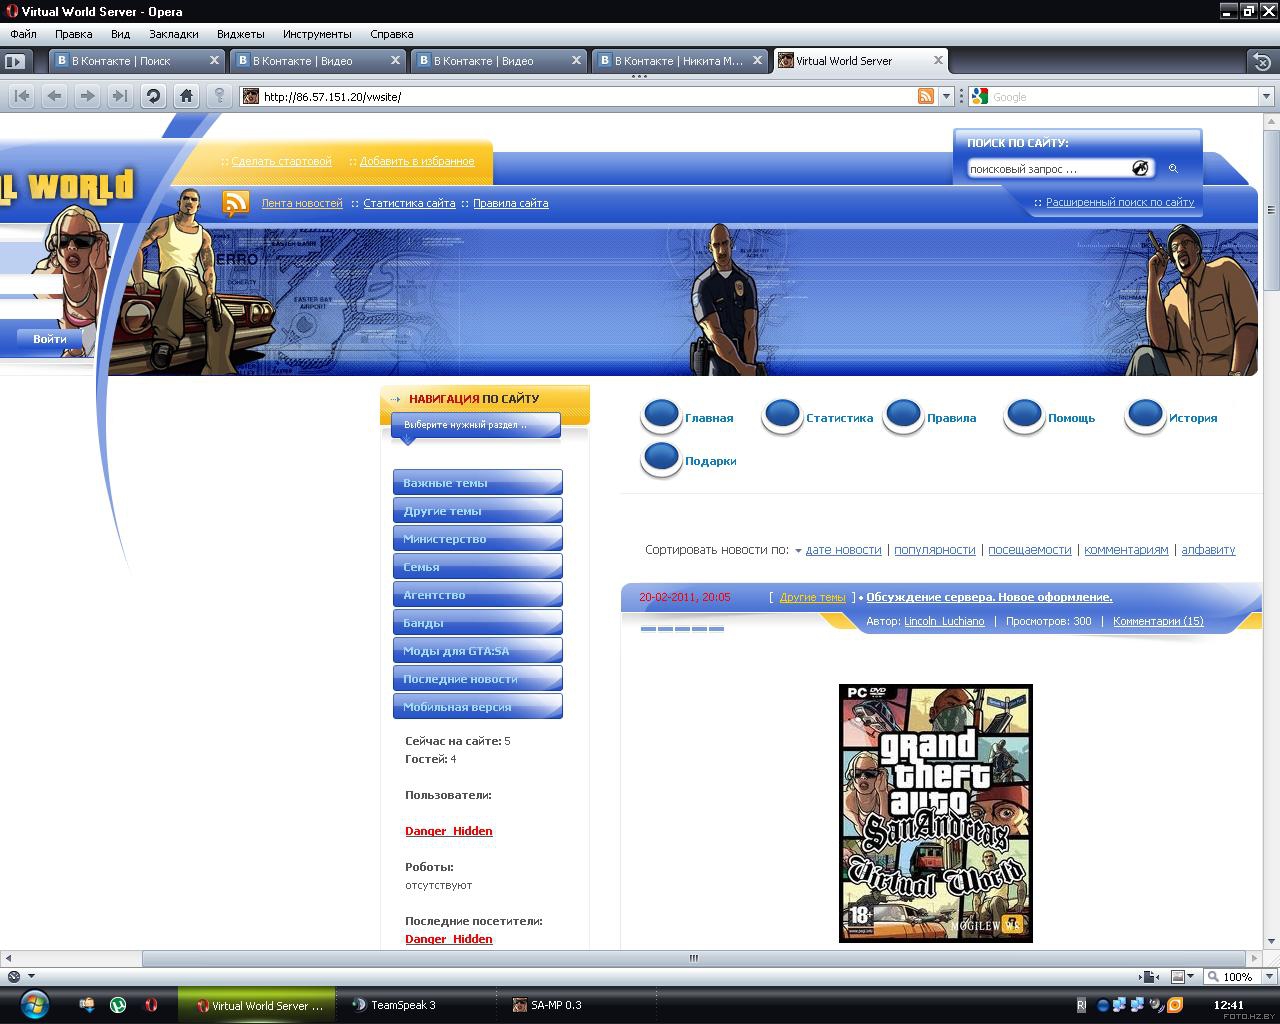Launch Opera from quick launch icon
The height and width of the screenshot is (1024, 1280).
(150, 1005)
